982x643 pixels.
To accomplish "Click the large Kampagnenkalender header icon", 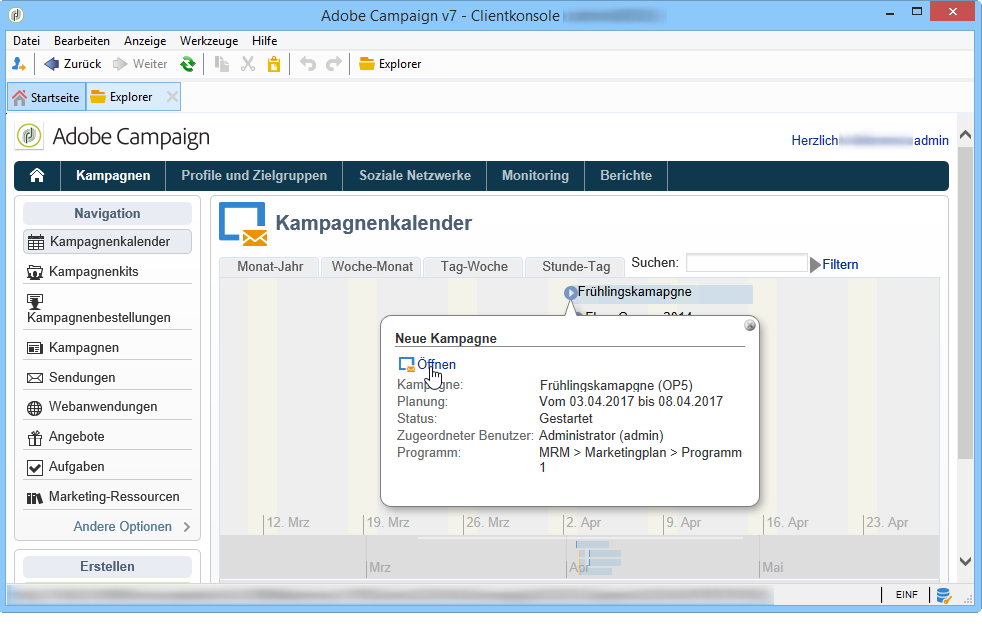I will tap(243, 224).
